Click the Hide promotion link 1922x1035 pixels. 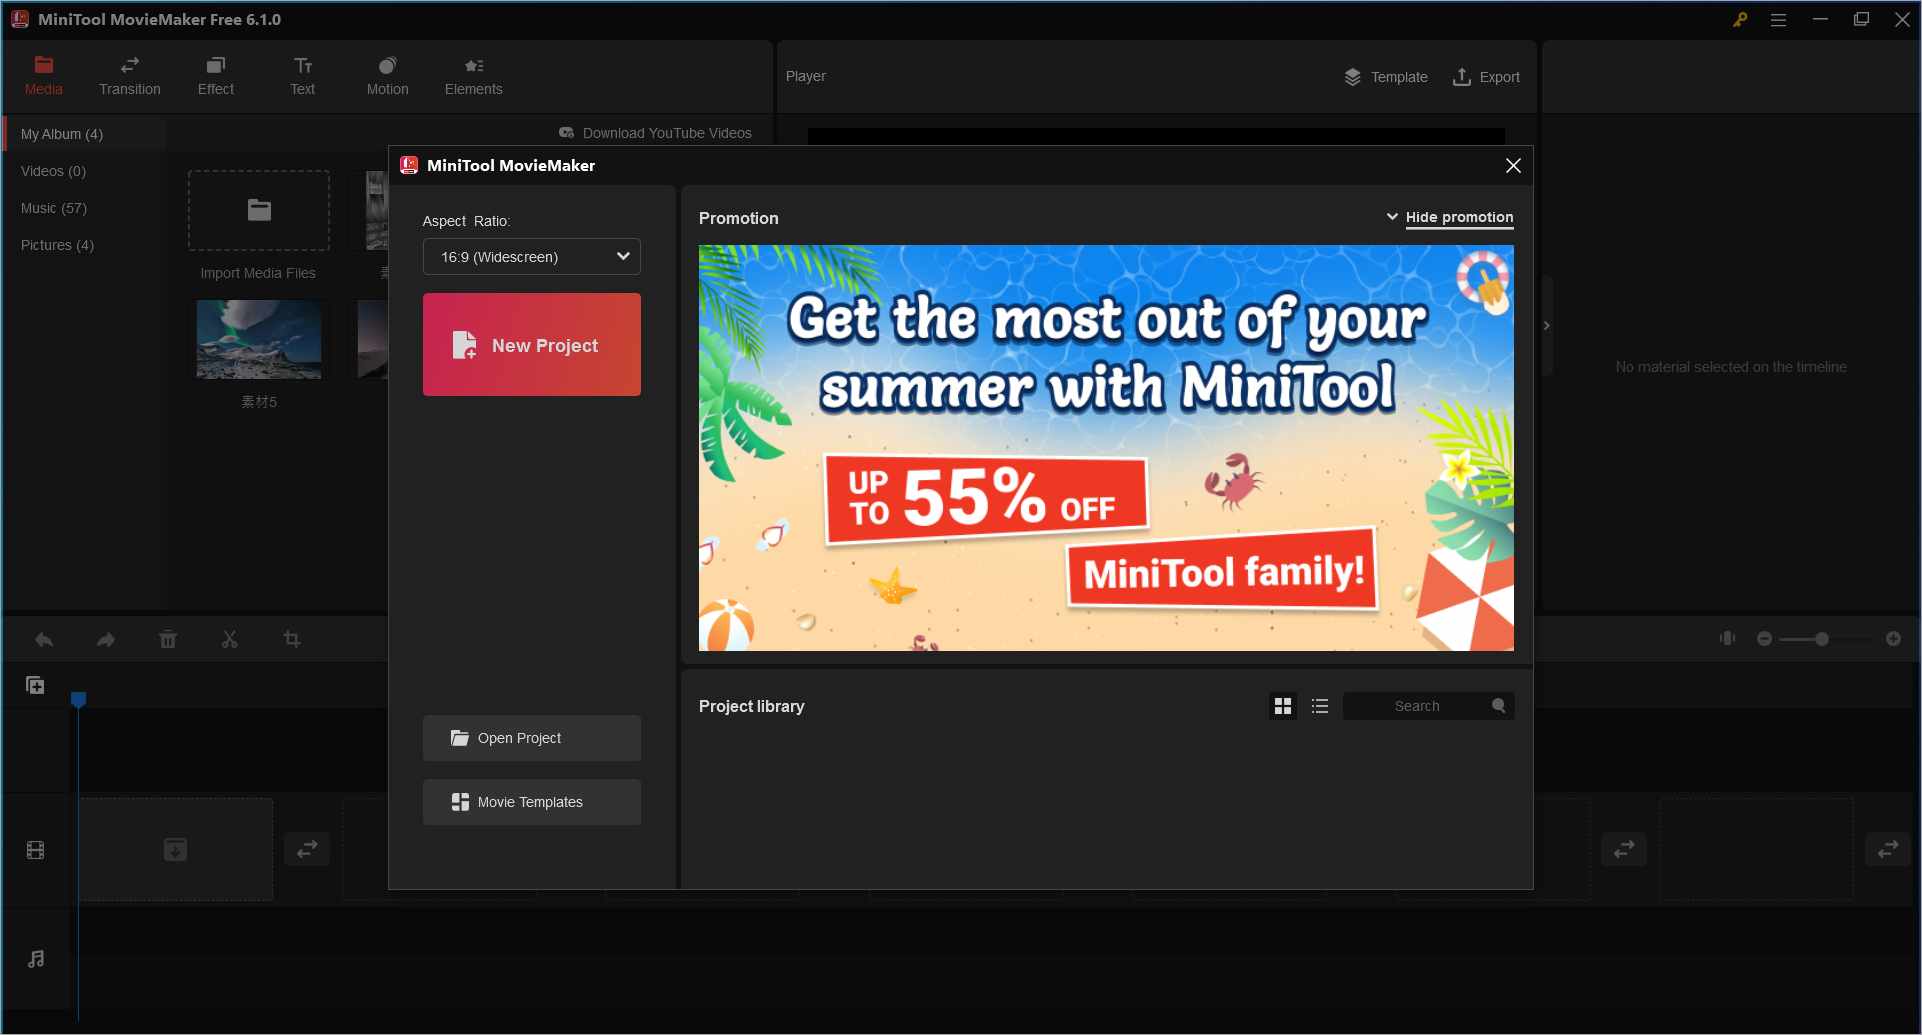click(1459, 217)
